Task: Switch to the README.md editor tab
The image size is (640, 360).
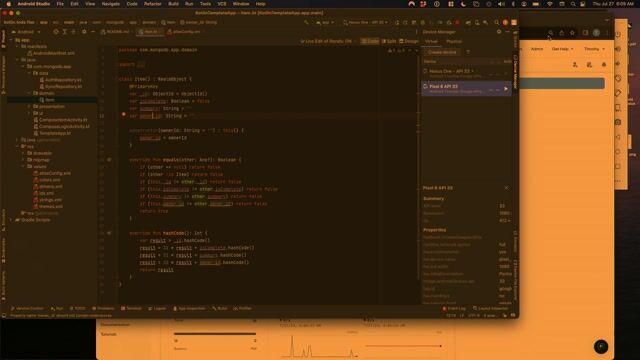Action: tap(117, 31)
